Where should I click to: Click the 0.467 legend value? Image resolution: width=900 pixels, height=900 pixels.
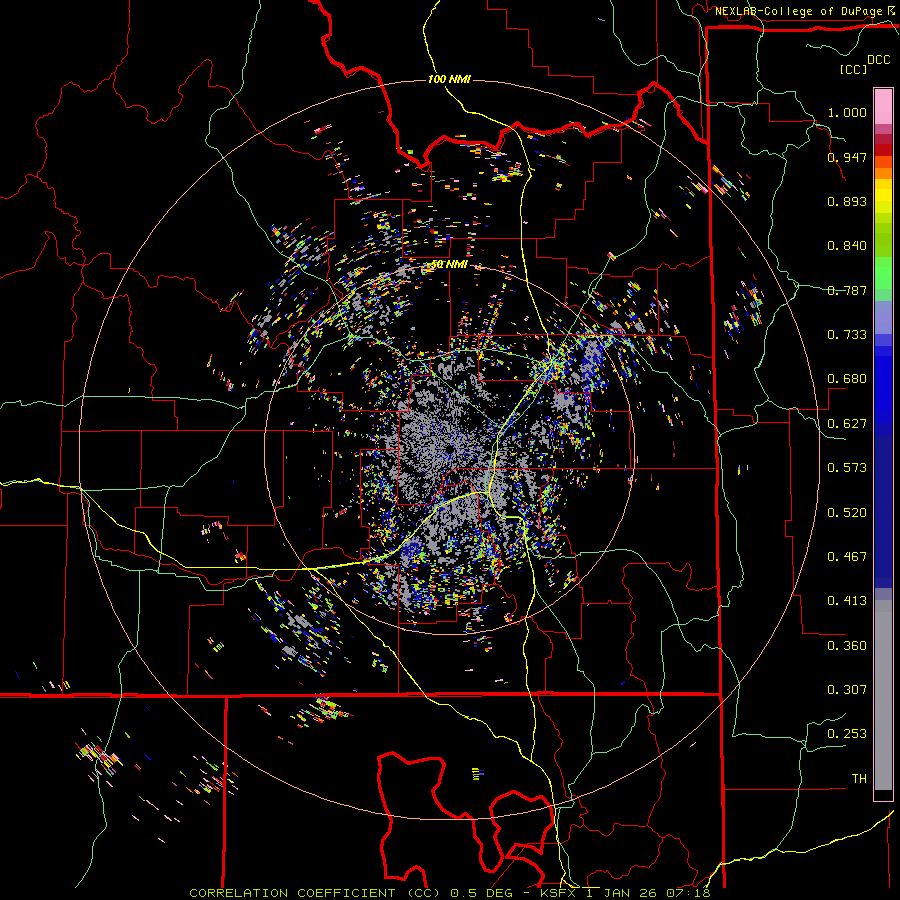[x=847, y=557]
